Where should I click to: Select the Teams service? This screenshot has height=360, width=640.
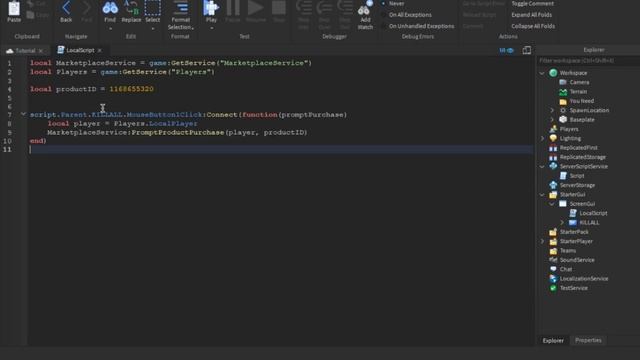tap(567, 251)
